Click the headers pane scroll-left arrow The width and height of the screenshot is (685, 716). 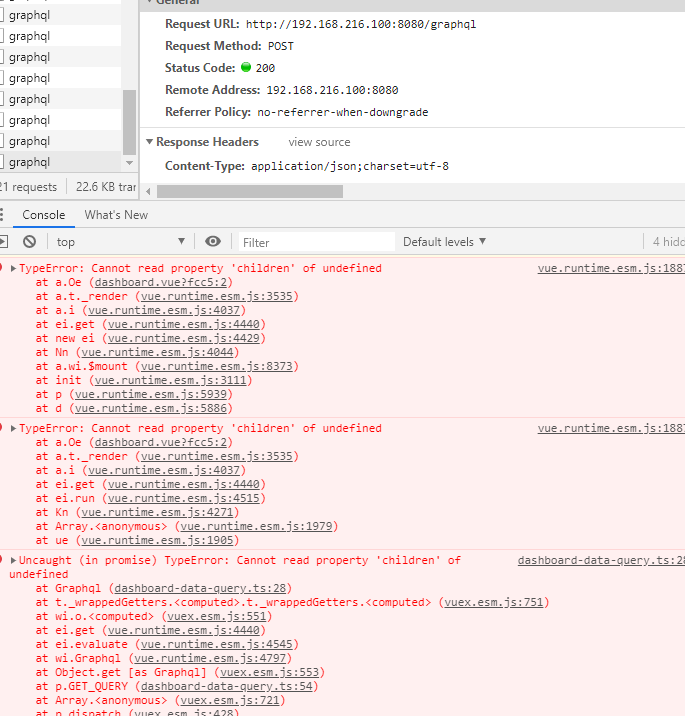tap(148, 191)
